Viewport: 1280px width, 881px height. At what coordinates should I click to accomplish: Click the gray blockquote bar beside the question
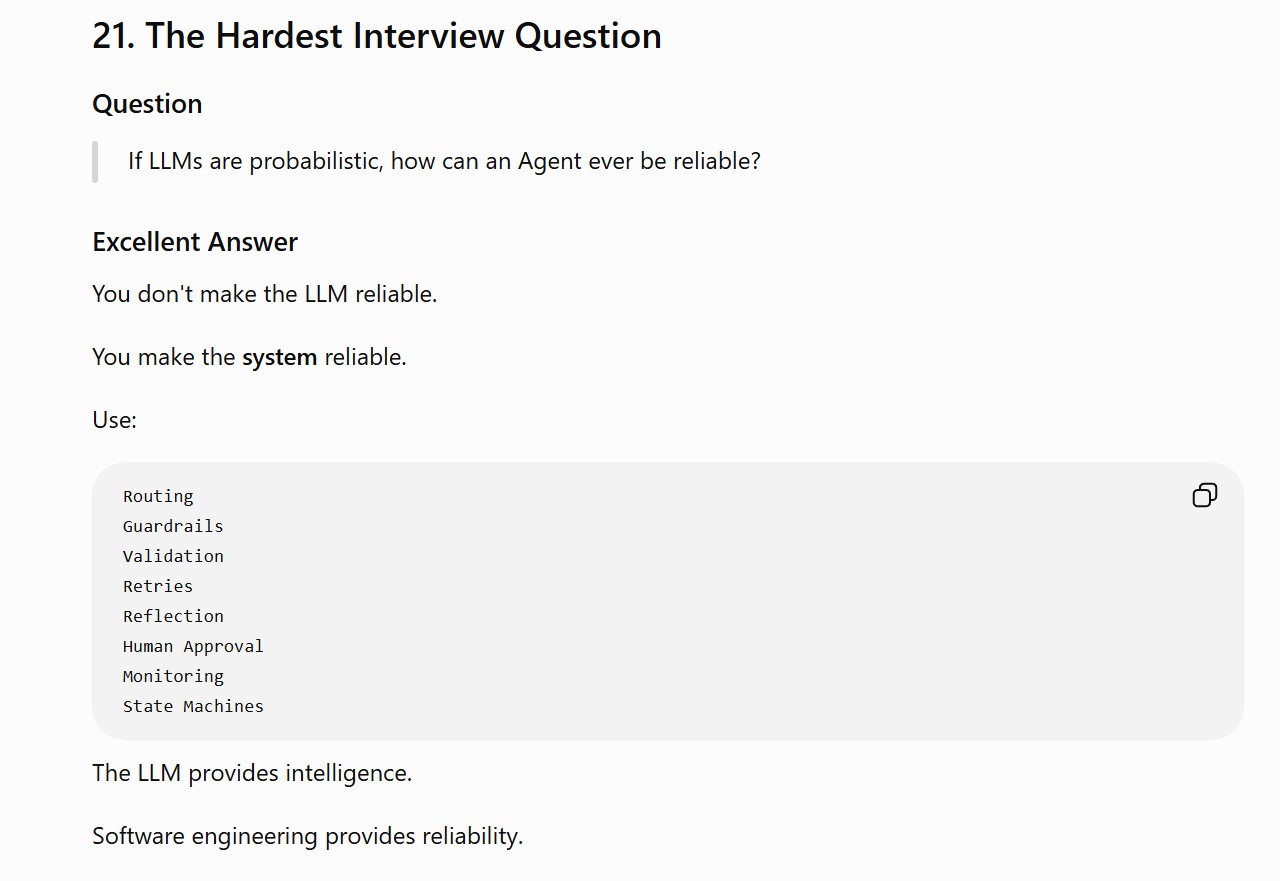tap(95, 161)
